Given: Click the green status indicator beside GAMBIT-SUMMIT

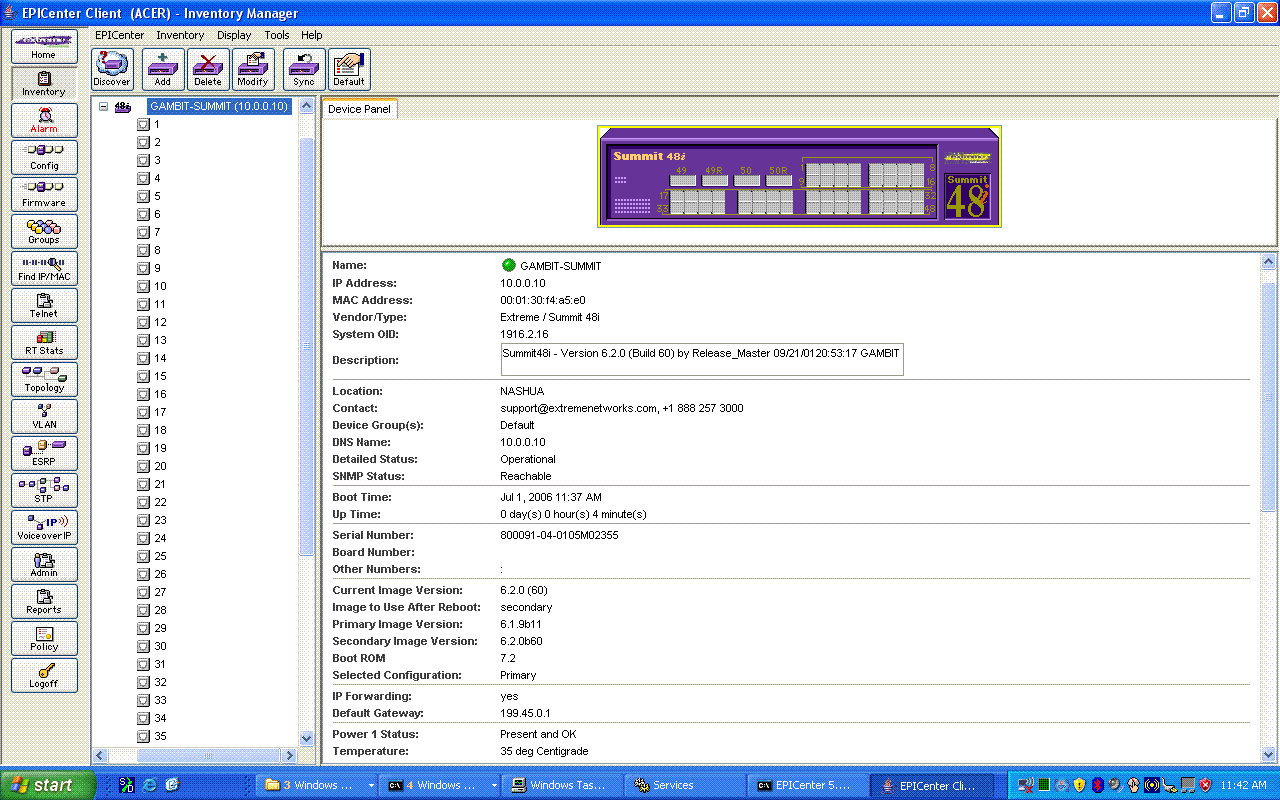Looking at the screenshot, I should tap(508, 266).
